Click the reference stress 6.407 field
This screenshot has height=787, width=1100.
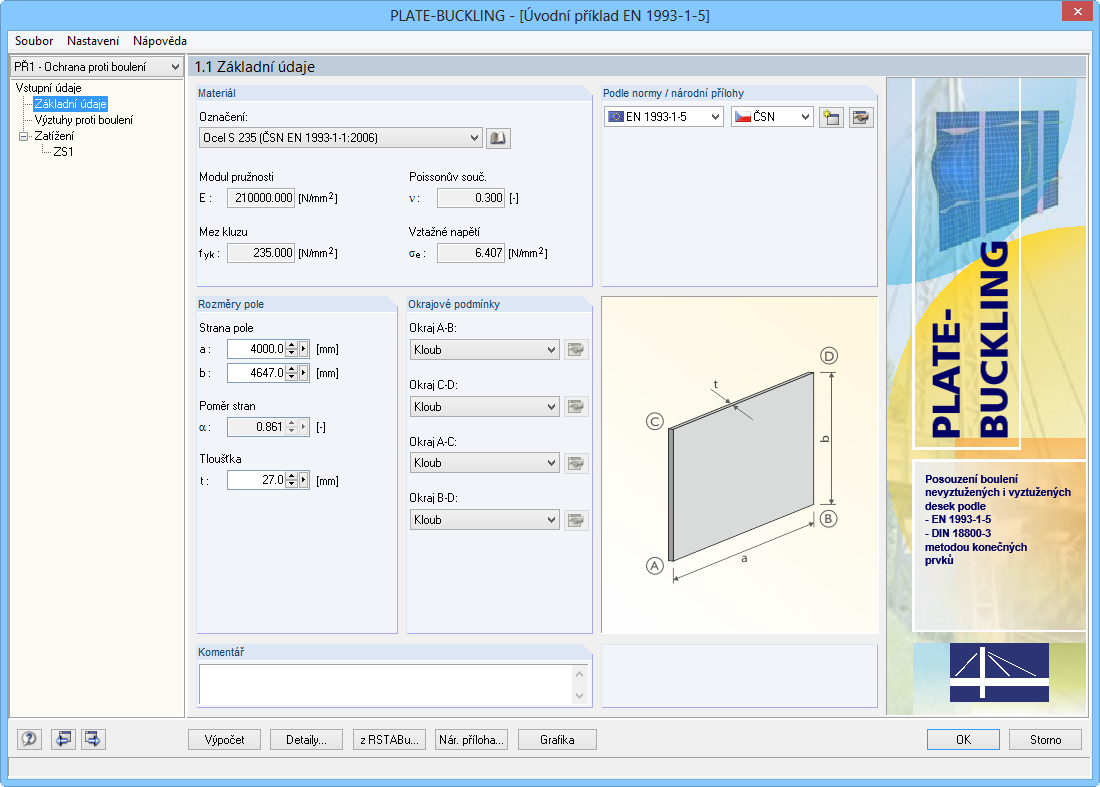coord(471,253)
